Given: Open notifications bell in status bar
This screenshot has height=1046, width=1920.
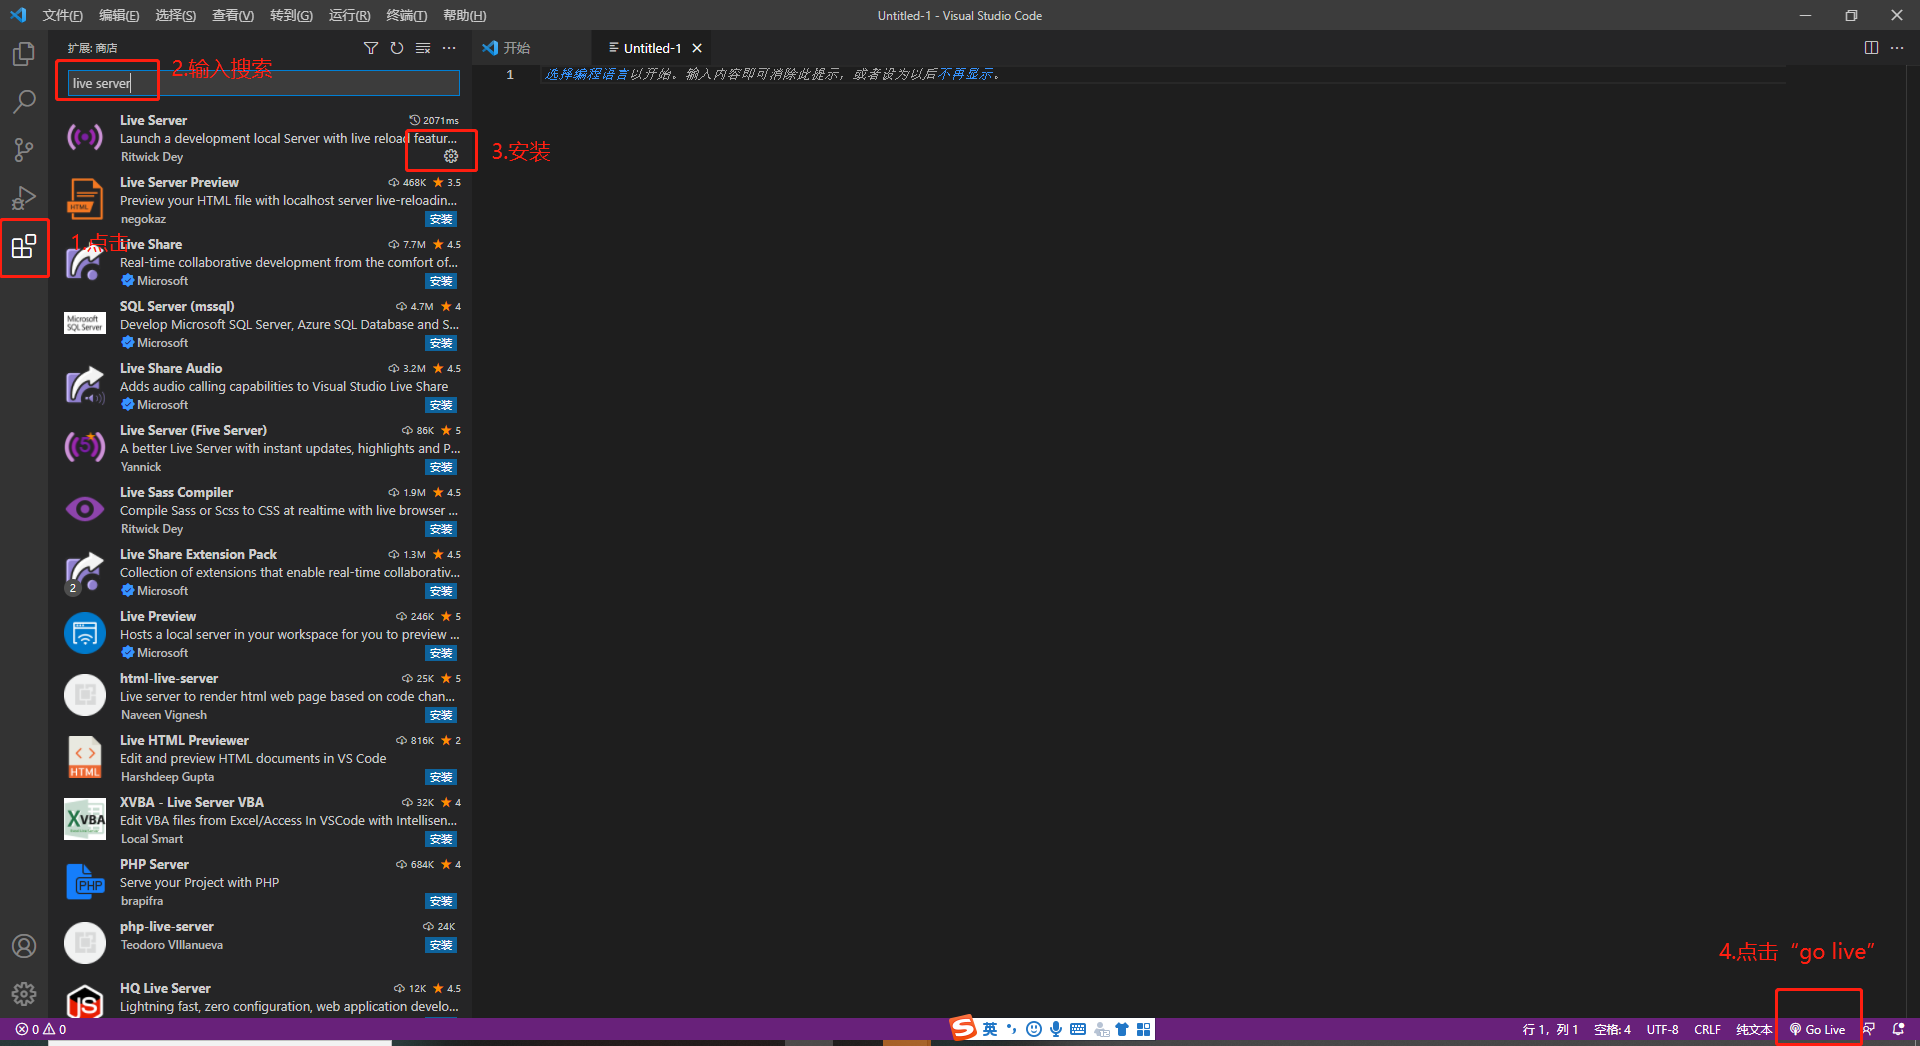Looking at the screenshot, I should point(1898,1029).
